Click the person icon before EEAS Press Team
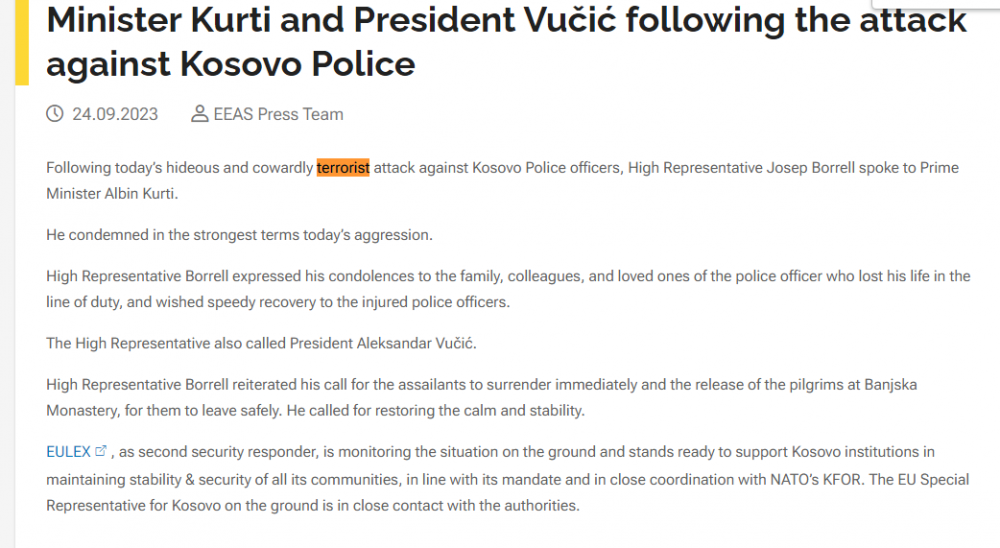This screenshot has width=1000, height=548. click(x=200, y=114)
